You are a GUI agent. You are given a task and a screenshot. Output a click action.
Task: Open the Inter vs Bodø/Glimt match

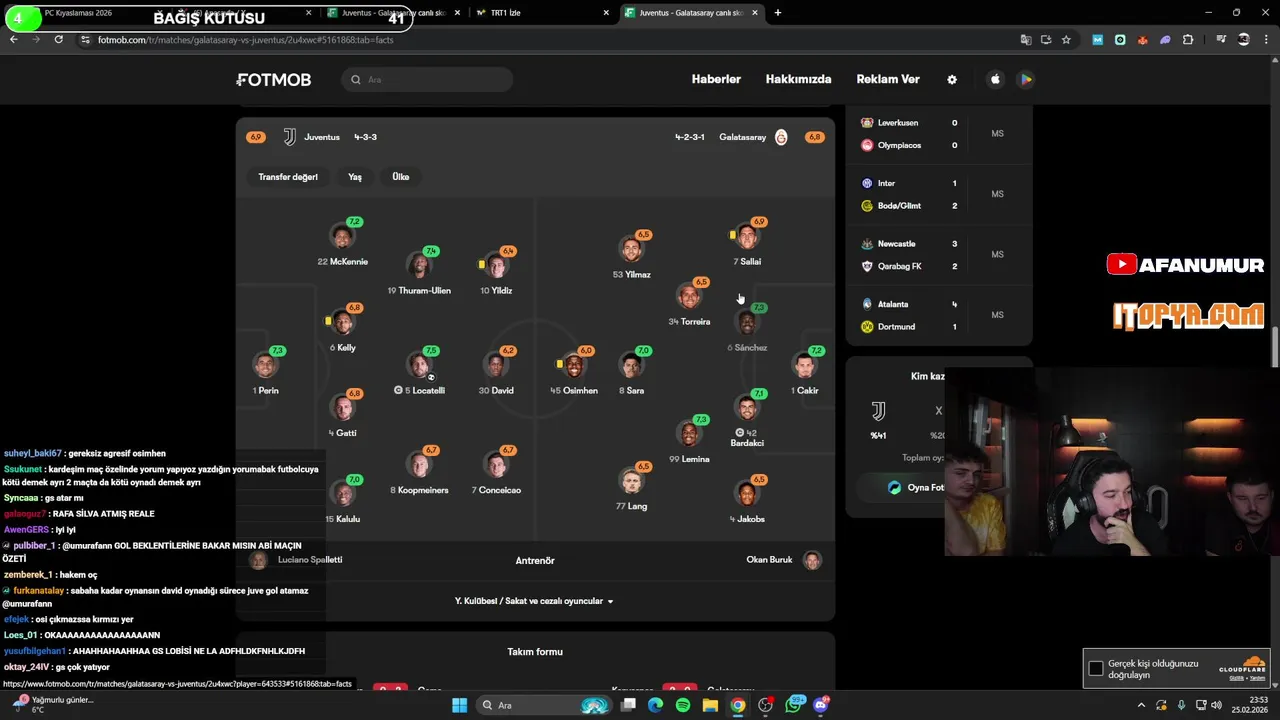click(x=938, y=195)
